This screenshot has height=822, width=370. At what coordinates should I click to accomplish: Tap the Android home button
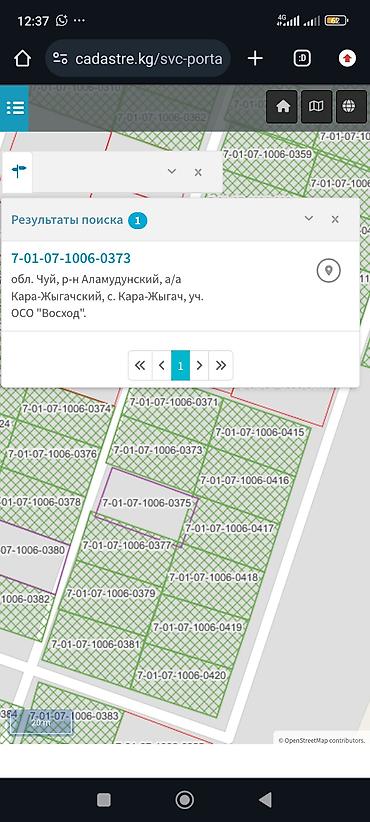184,799
